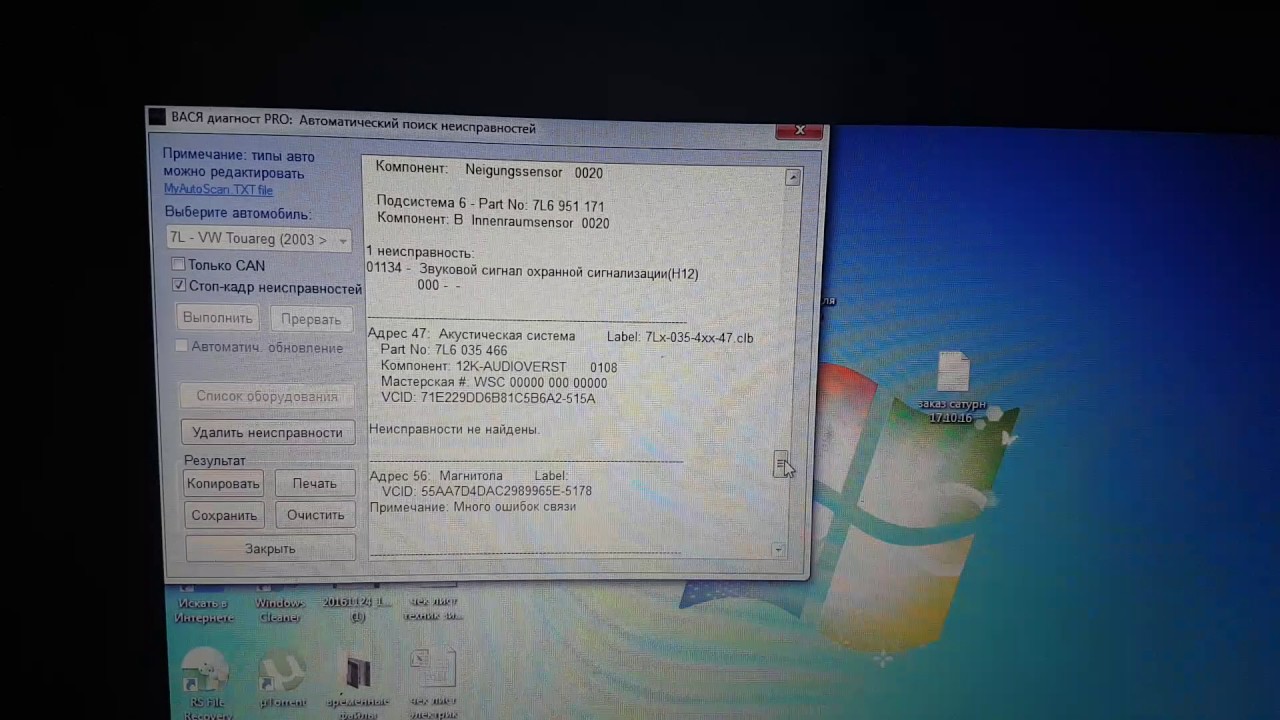Click 'Примечание: Много ошибок связи' line
The height and width of the screenshot is (720, 1280).
(x=473, y=507)
